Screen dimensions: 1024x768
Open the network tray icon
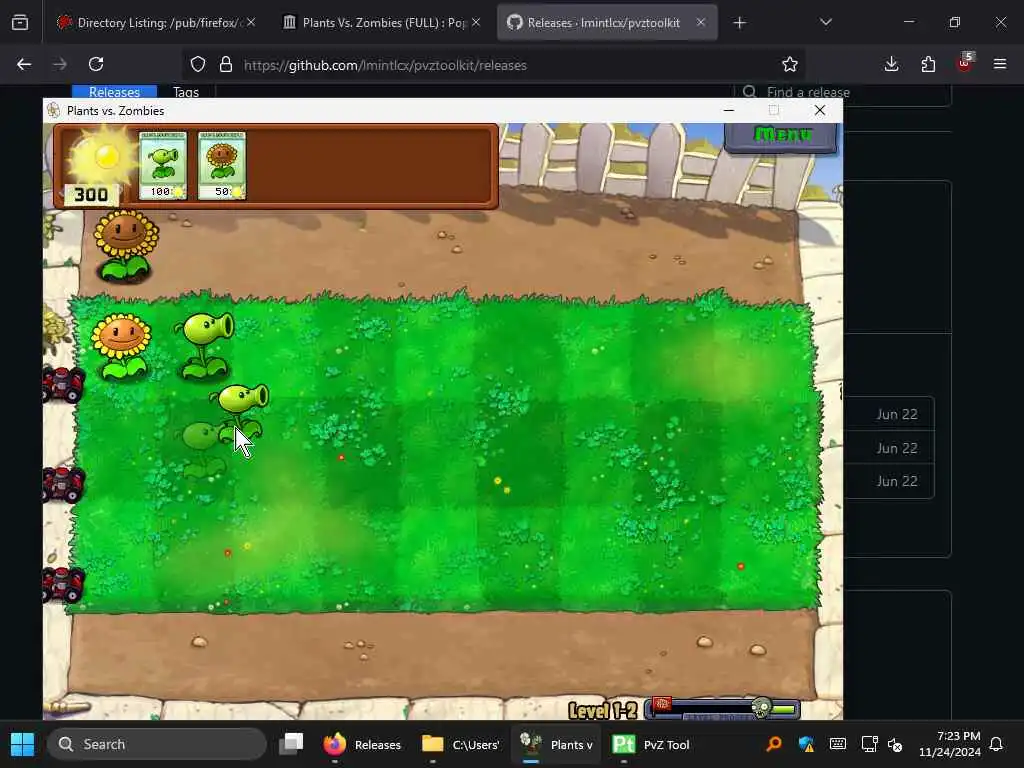tap(869, 744)
